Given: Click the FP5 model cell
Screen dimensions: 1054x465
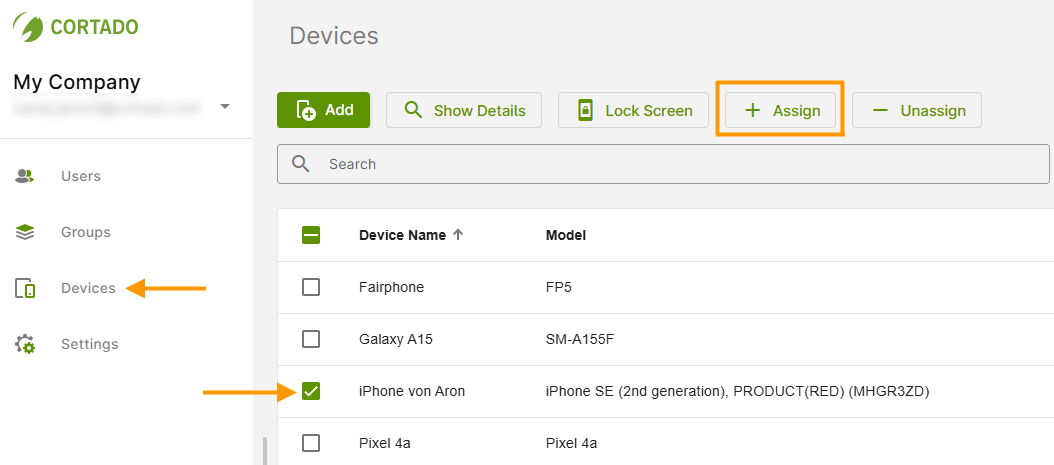Looking at the screenshot, I should coord(559,288).
